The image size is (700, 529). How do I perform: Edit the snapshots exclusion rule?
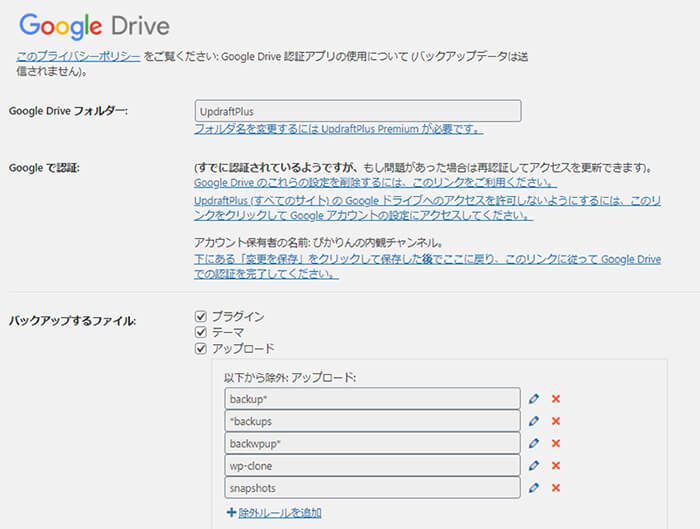pyautogui.click(x=533, y=488)
